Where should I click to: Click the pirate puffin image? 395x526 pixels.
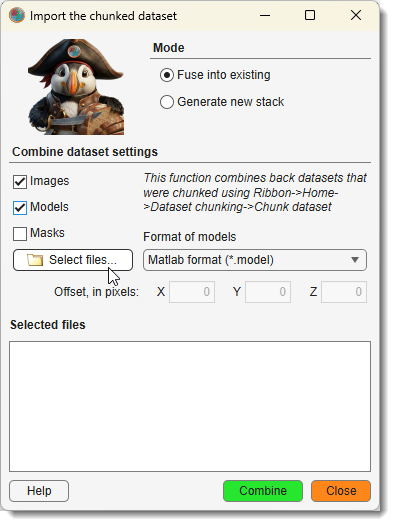[76, 87]
